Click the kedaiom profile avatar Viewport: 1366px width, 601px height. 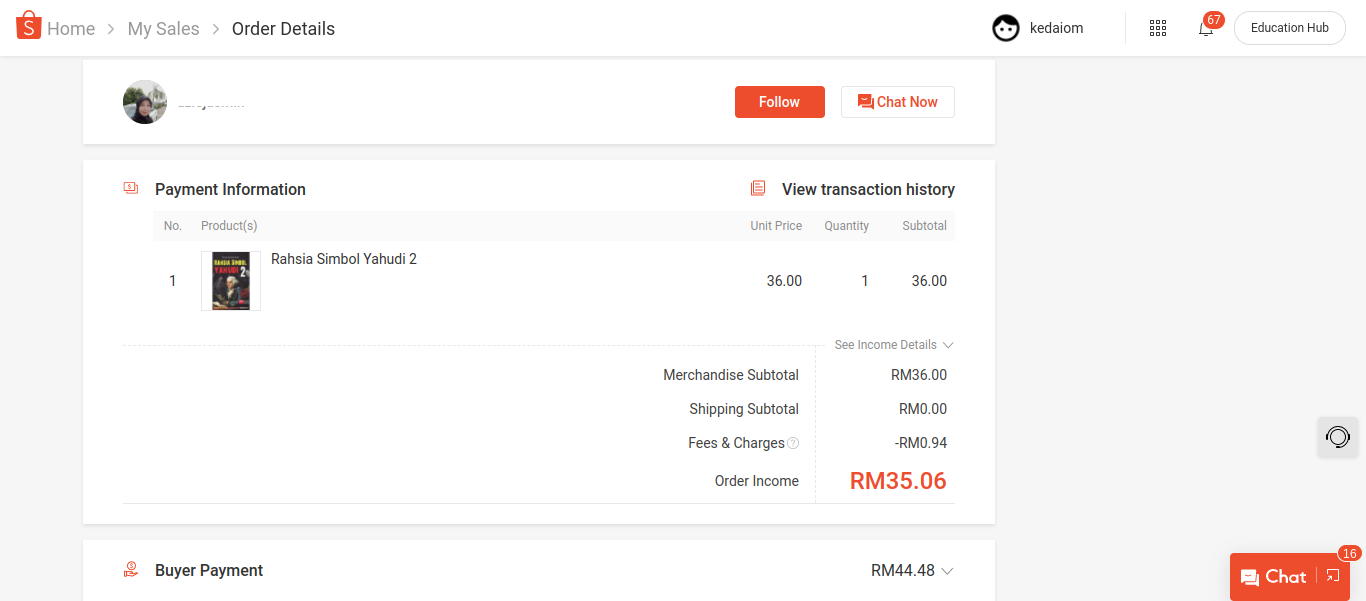tap(1006, 28)
